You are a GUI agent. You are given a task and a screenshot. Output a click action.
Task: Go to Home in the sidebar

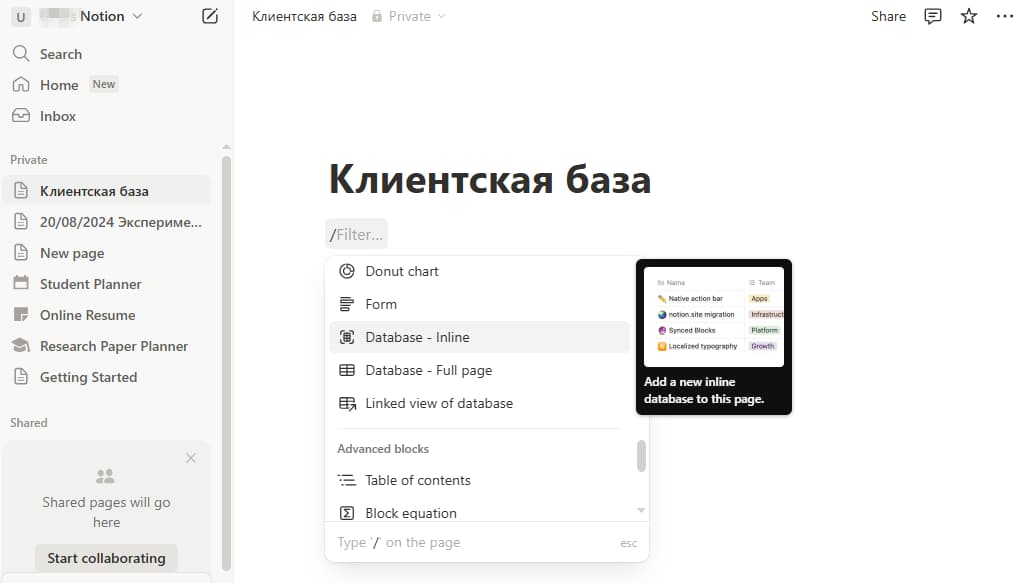click(x=107, y=85)
